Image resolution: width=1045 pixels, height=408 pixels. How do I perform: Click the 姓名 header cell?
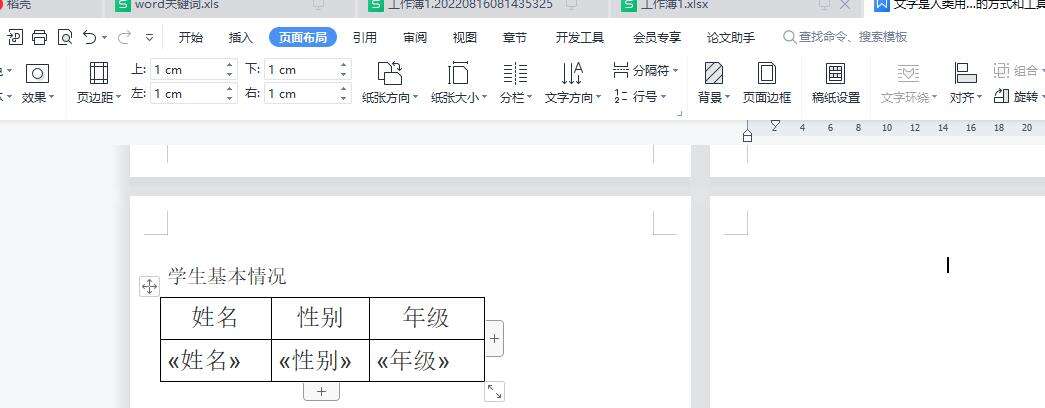[215, 318]
